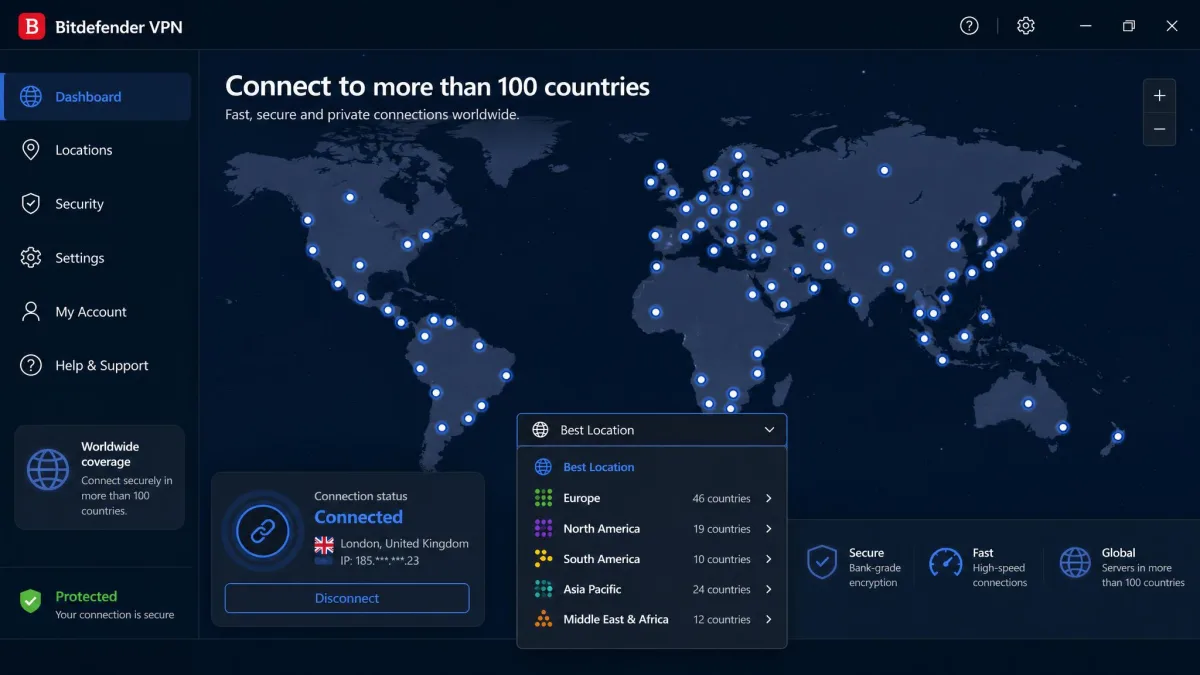Click 'High-speed connections' text
Screen dimensions: 1200x675
1000,575
